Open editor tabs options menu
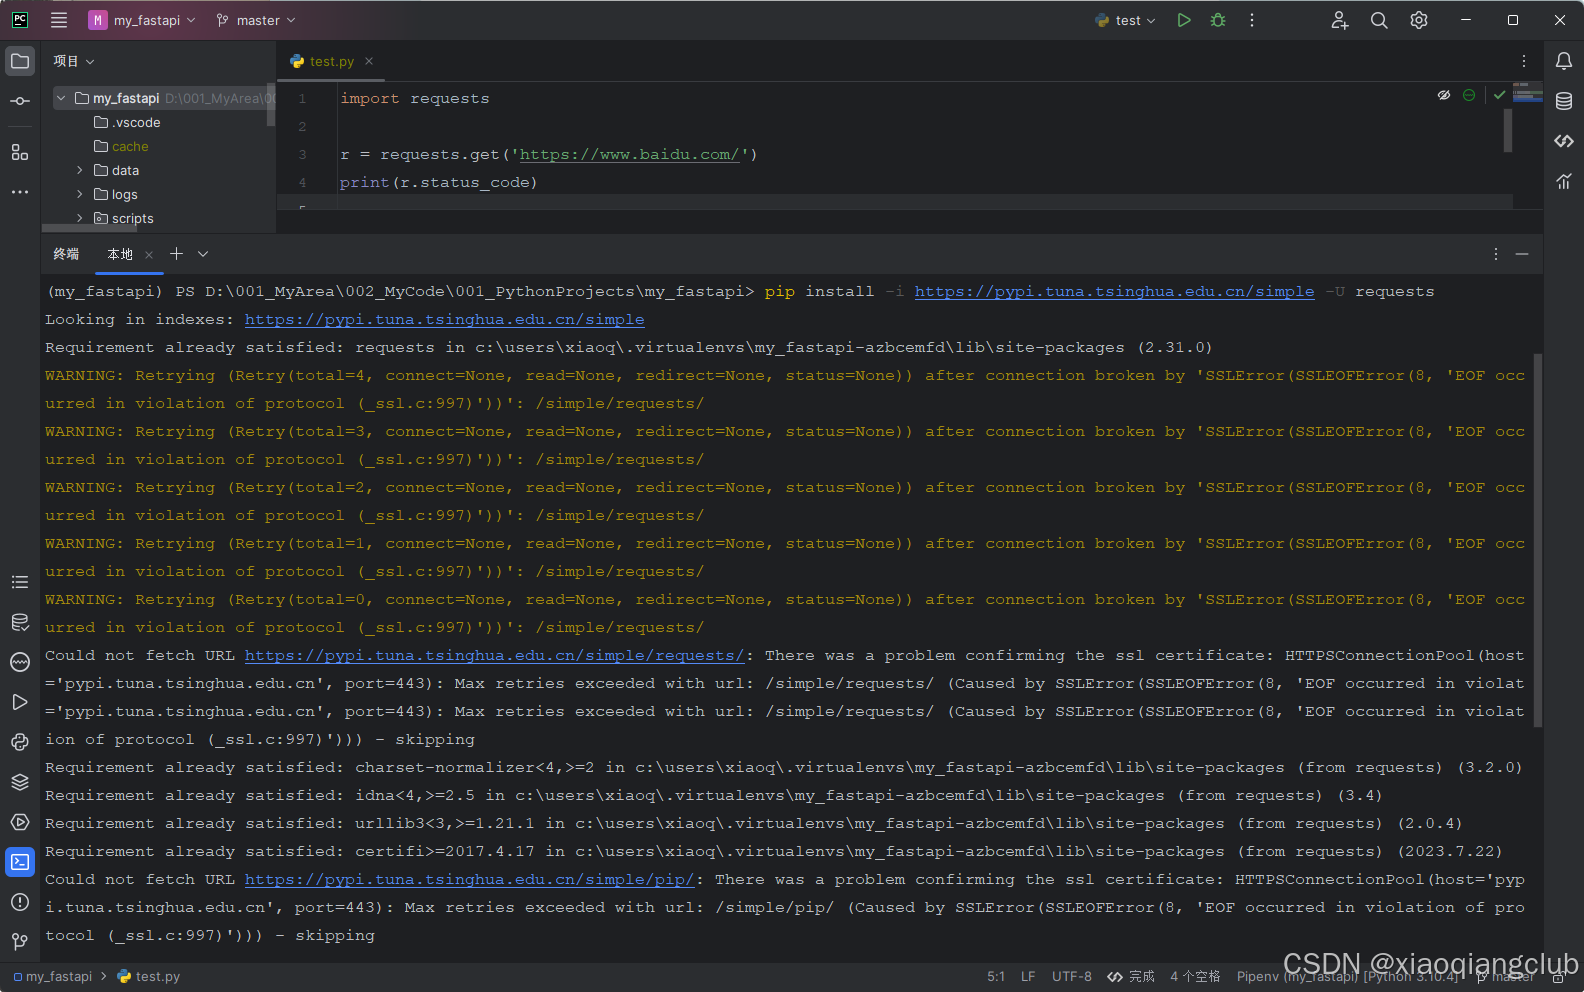Screen dimensions: 1584x992 coord(1524,61)
